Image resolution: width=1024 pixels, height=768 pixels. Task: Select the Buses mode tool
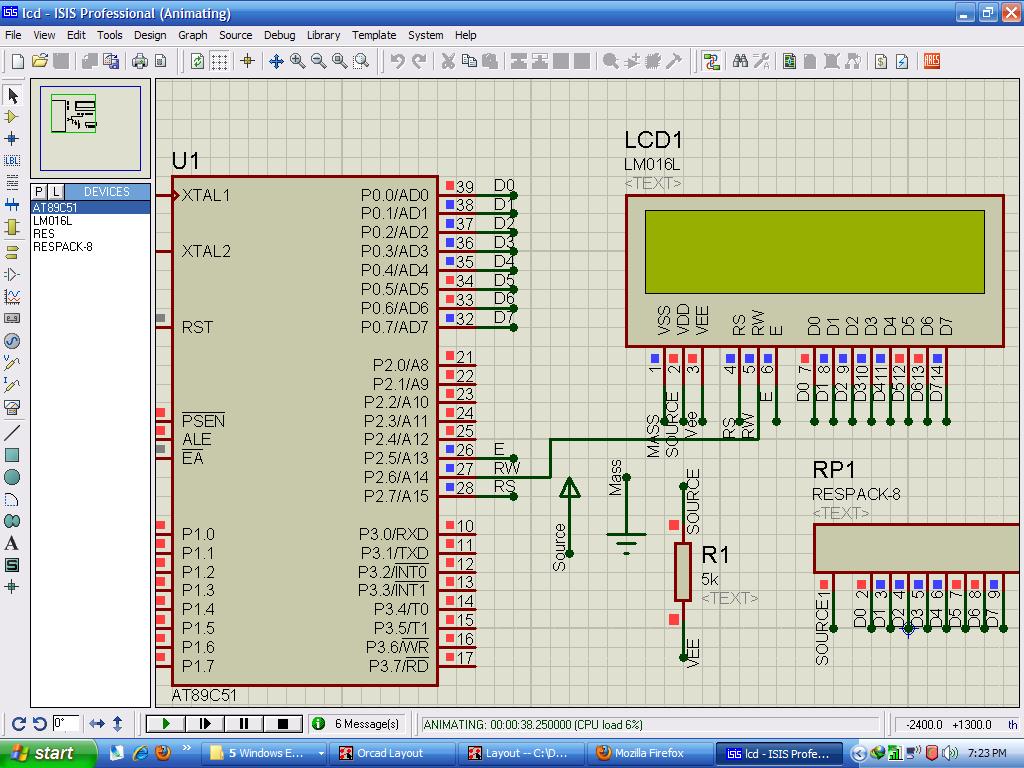12,204
